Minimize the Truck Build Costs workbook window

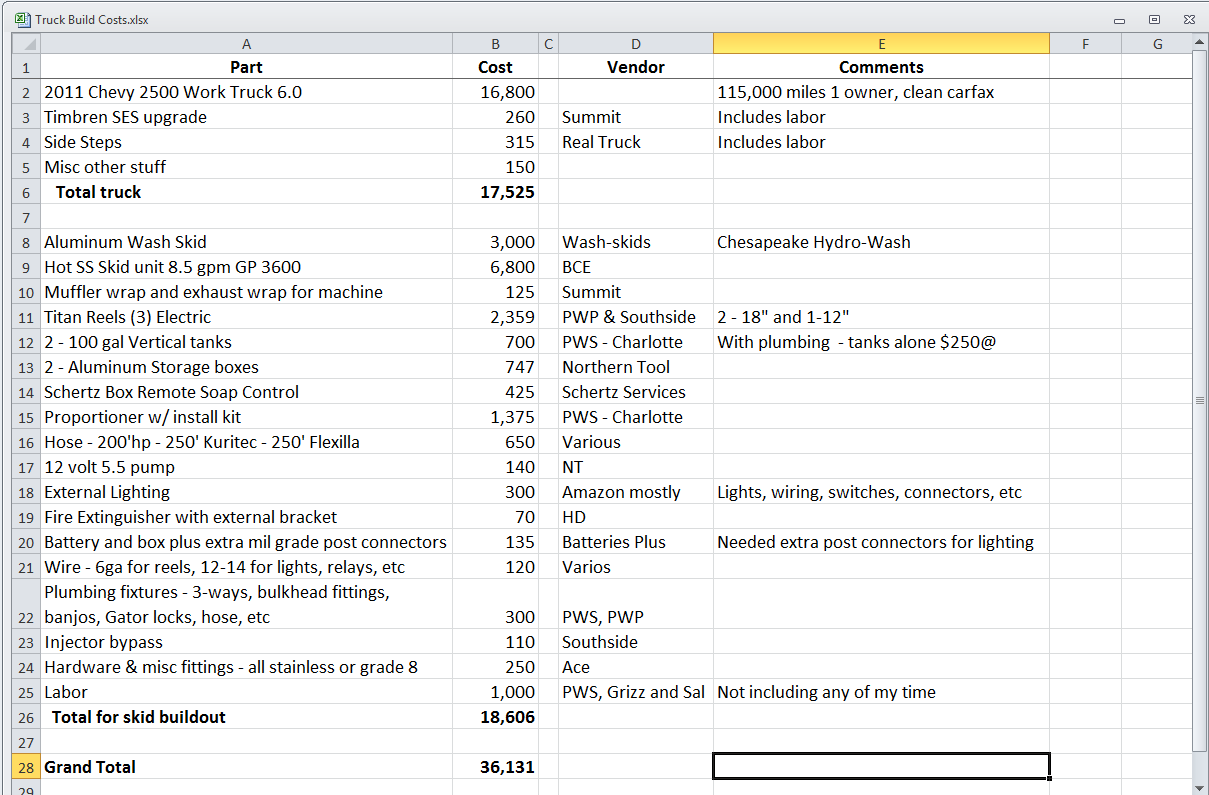(1119, 20)
